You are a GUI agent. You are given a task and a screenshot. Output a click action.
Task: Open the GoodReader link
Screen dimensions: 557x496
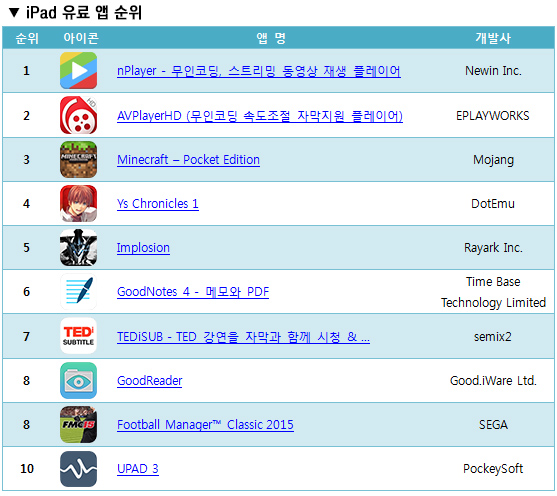pyautogui.click(x=150, y=381)
